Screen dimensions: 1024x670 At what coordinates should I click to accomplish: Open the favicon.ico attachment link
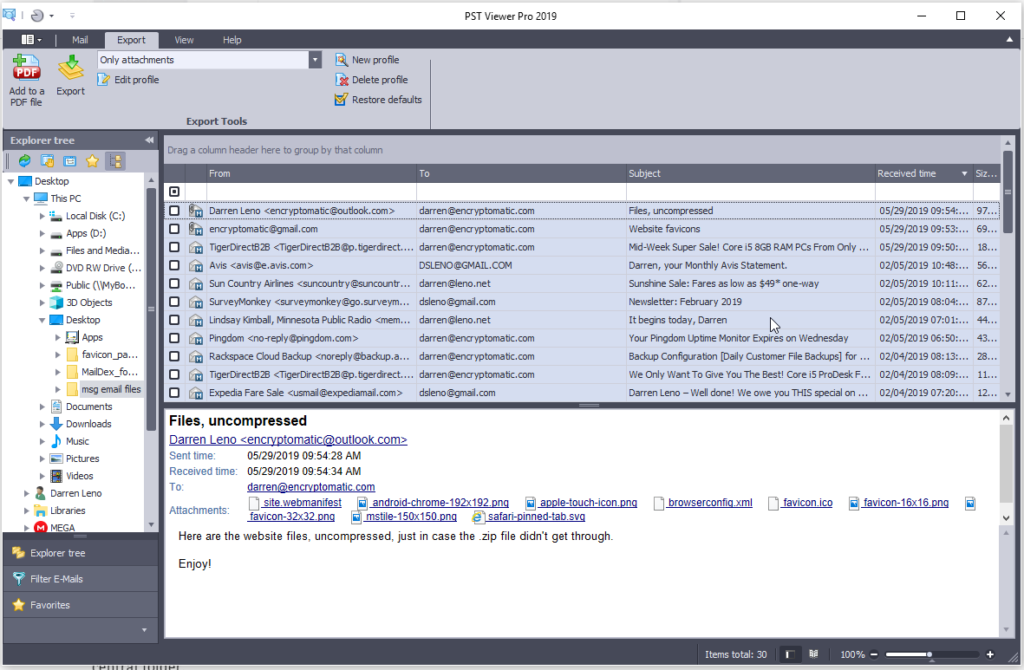pos(800,502)
